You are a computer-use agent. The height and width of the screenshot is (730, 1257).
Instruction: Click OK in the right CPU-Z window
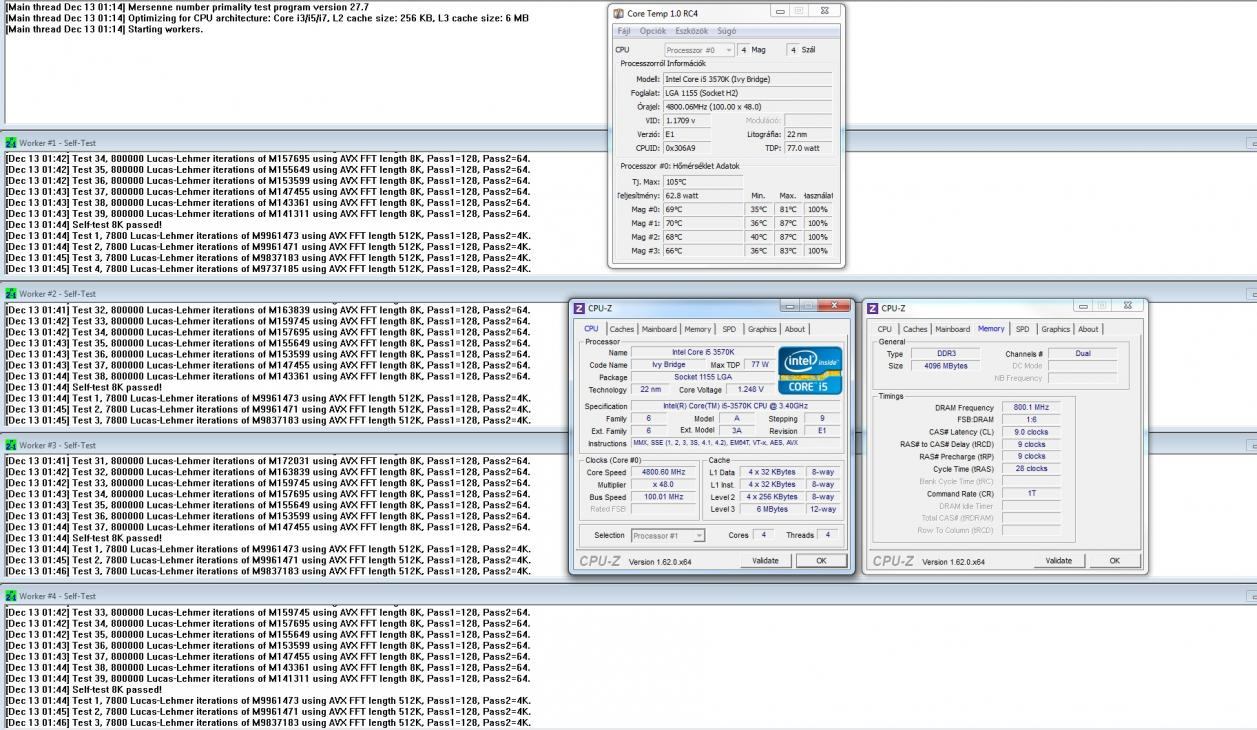coord(1114,561)
